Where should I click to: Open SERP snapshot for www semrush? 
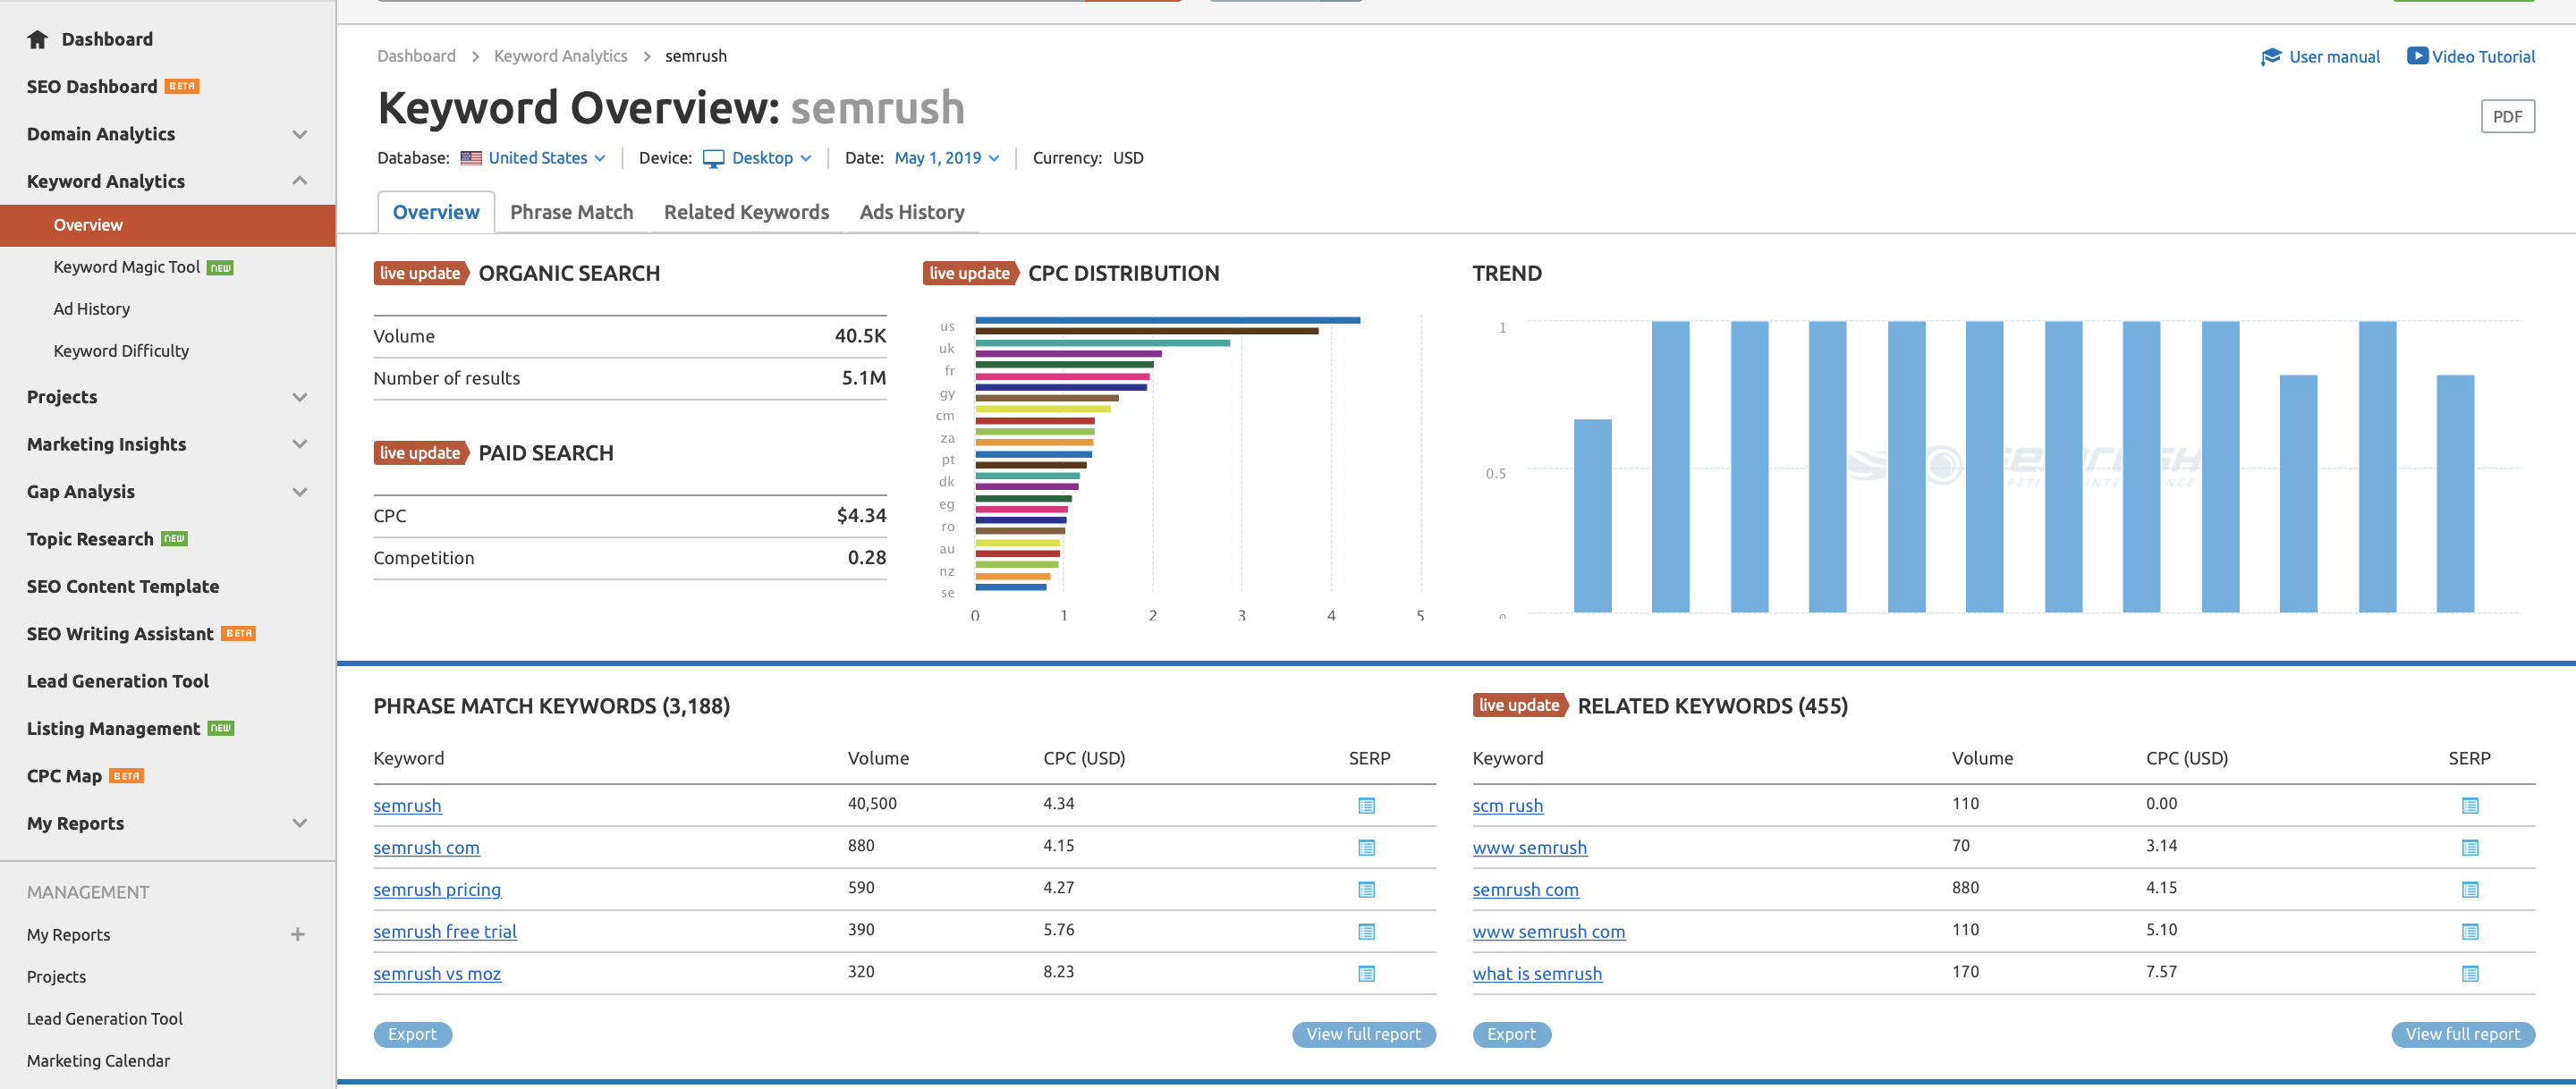pyautogui.click(x=2469, y=847)
